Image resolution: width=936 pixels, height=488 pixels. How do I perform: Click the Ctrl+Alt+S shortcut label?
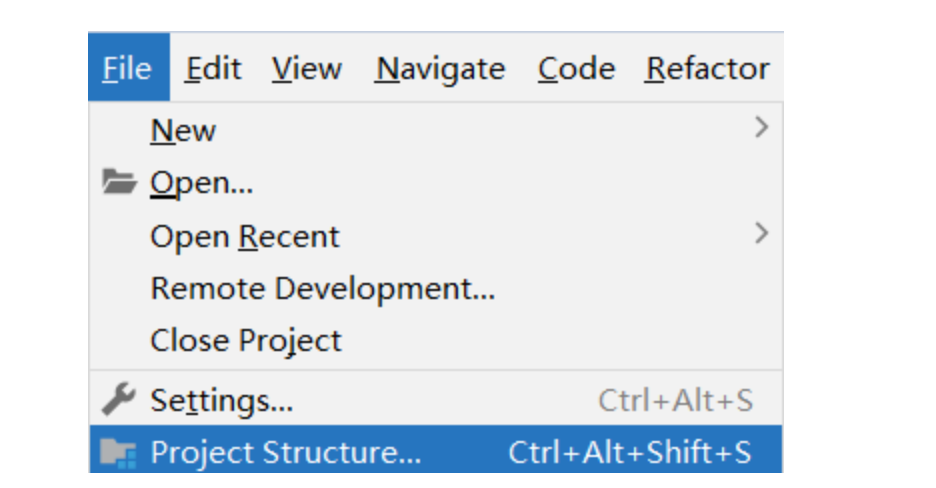coord(676,400)
